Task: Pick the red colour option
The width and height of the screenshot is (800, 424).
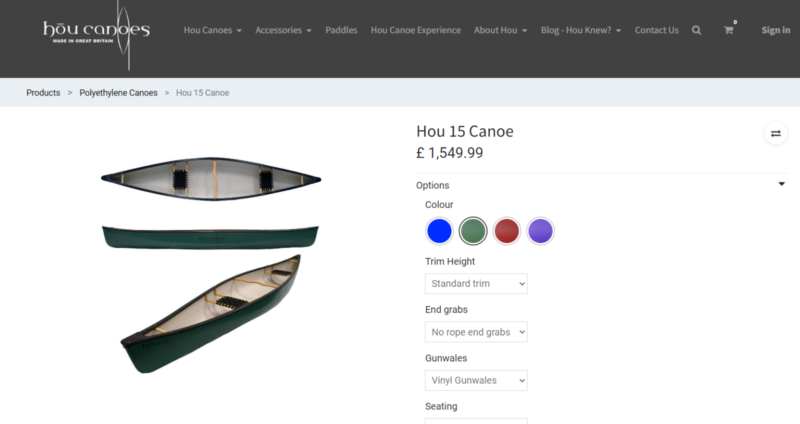Action: (x=507, y=231)
